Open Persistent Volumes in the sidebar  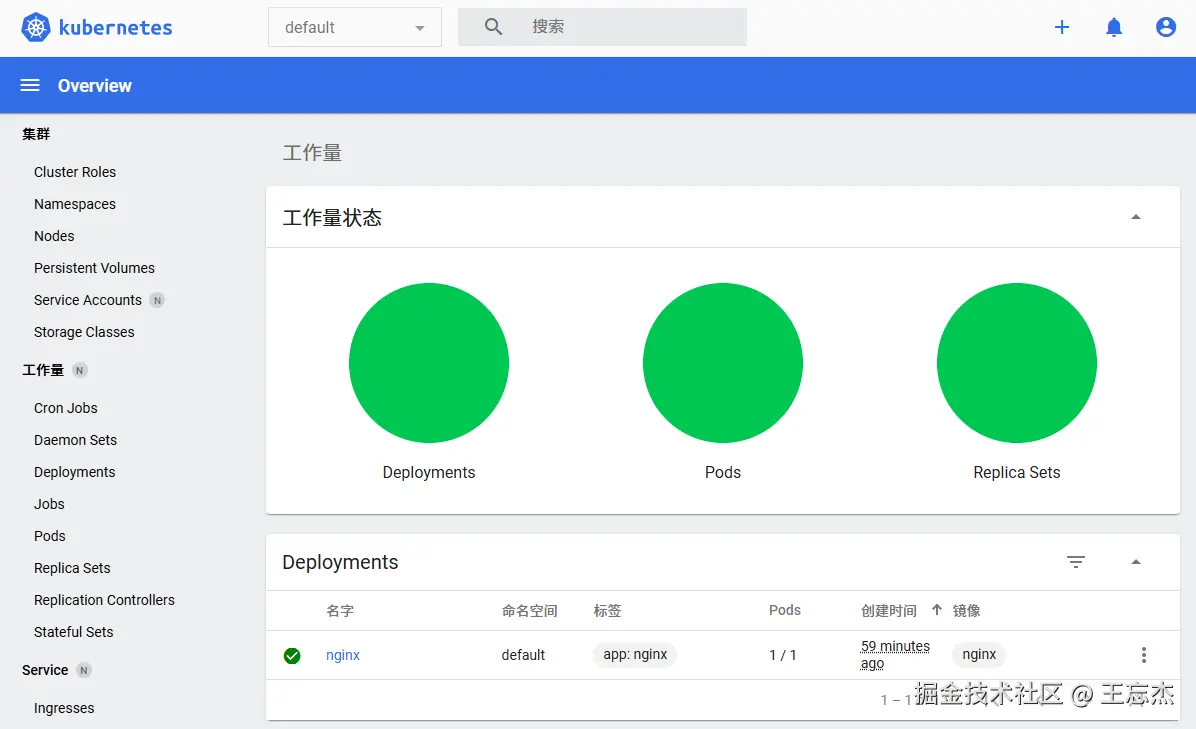95,268
